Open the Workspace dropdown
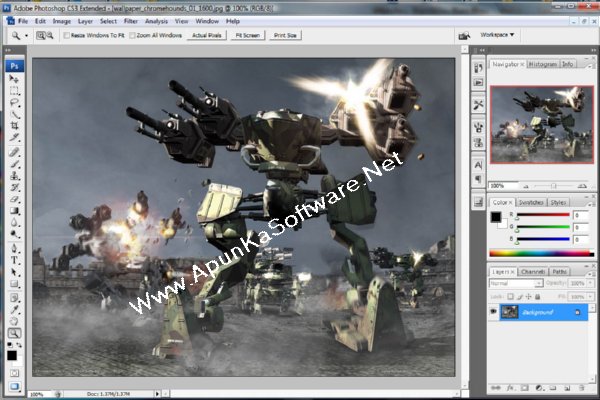Screen dimensions: 600x400 [x=497, y=35]
